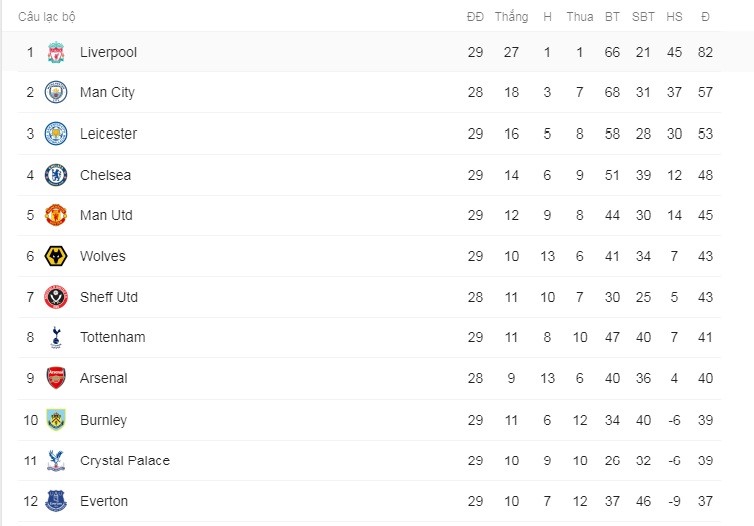The width and height of the screenshot is (754, 526).
Task: Click the Crystal Palace club crest
Action: (56, 461)
